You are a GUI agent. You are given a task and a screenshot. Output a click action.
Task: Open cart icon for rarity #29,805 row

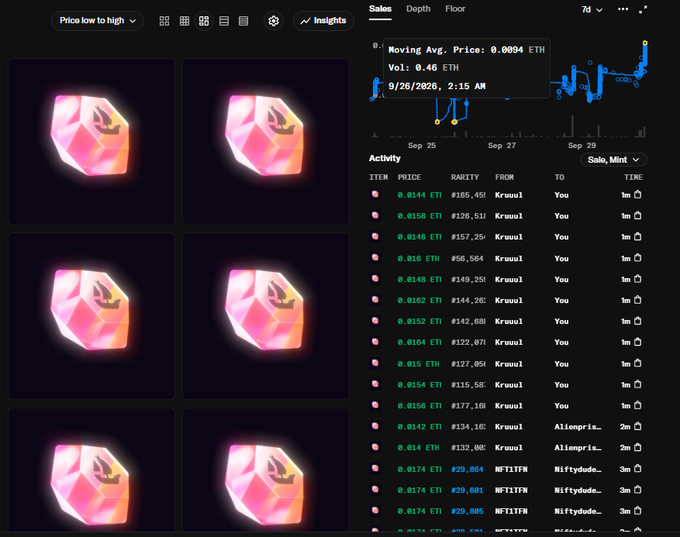[x=638, y=511]
